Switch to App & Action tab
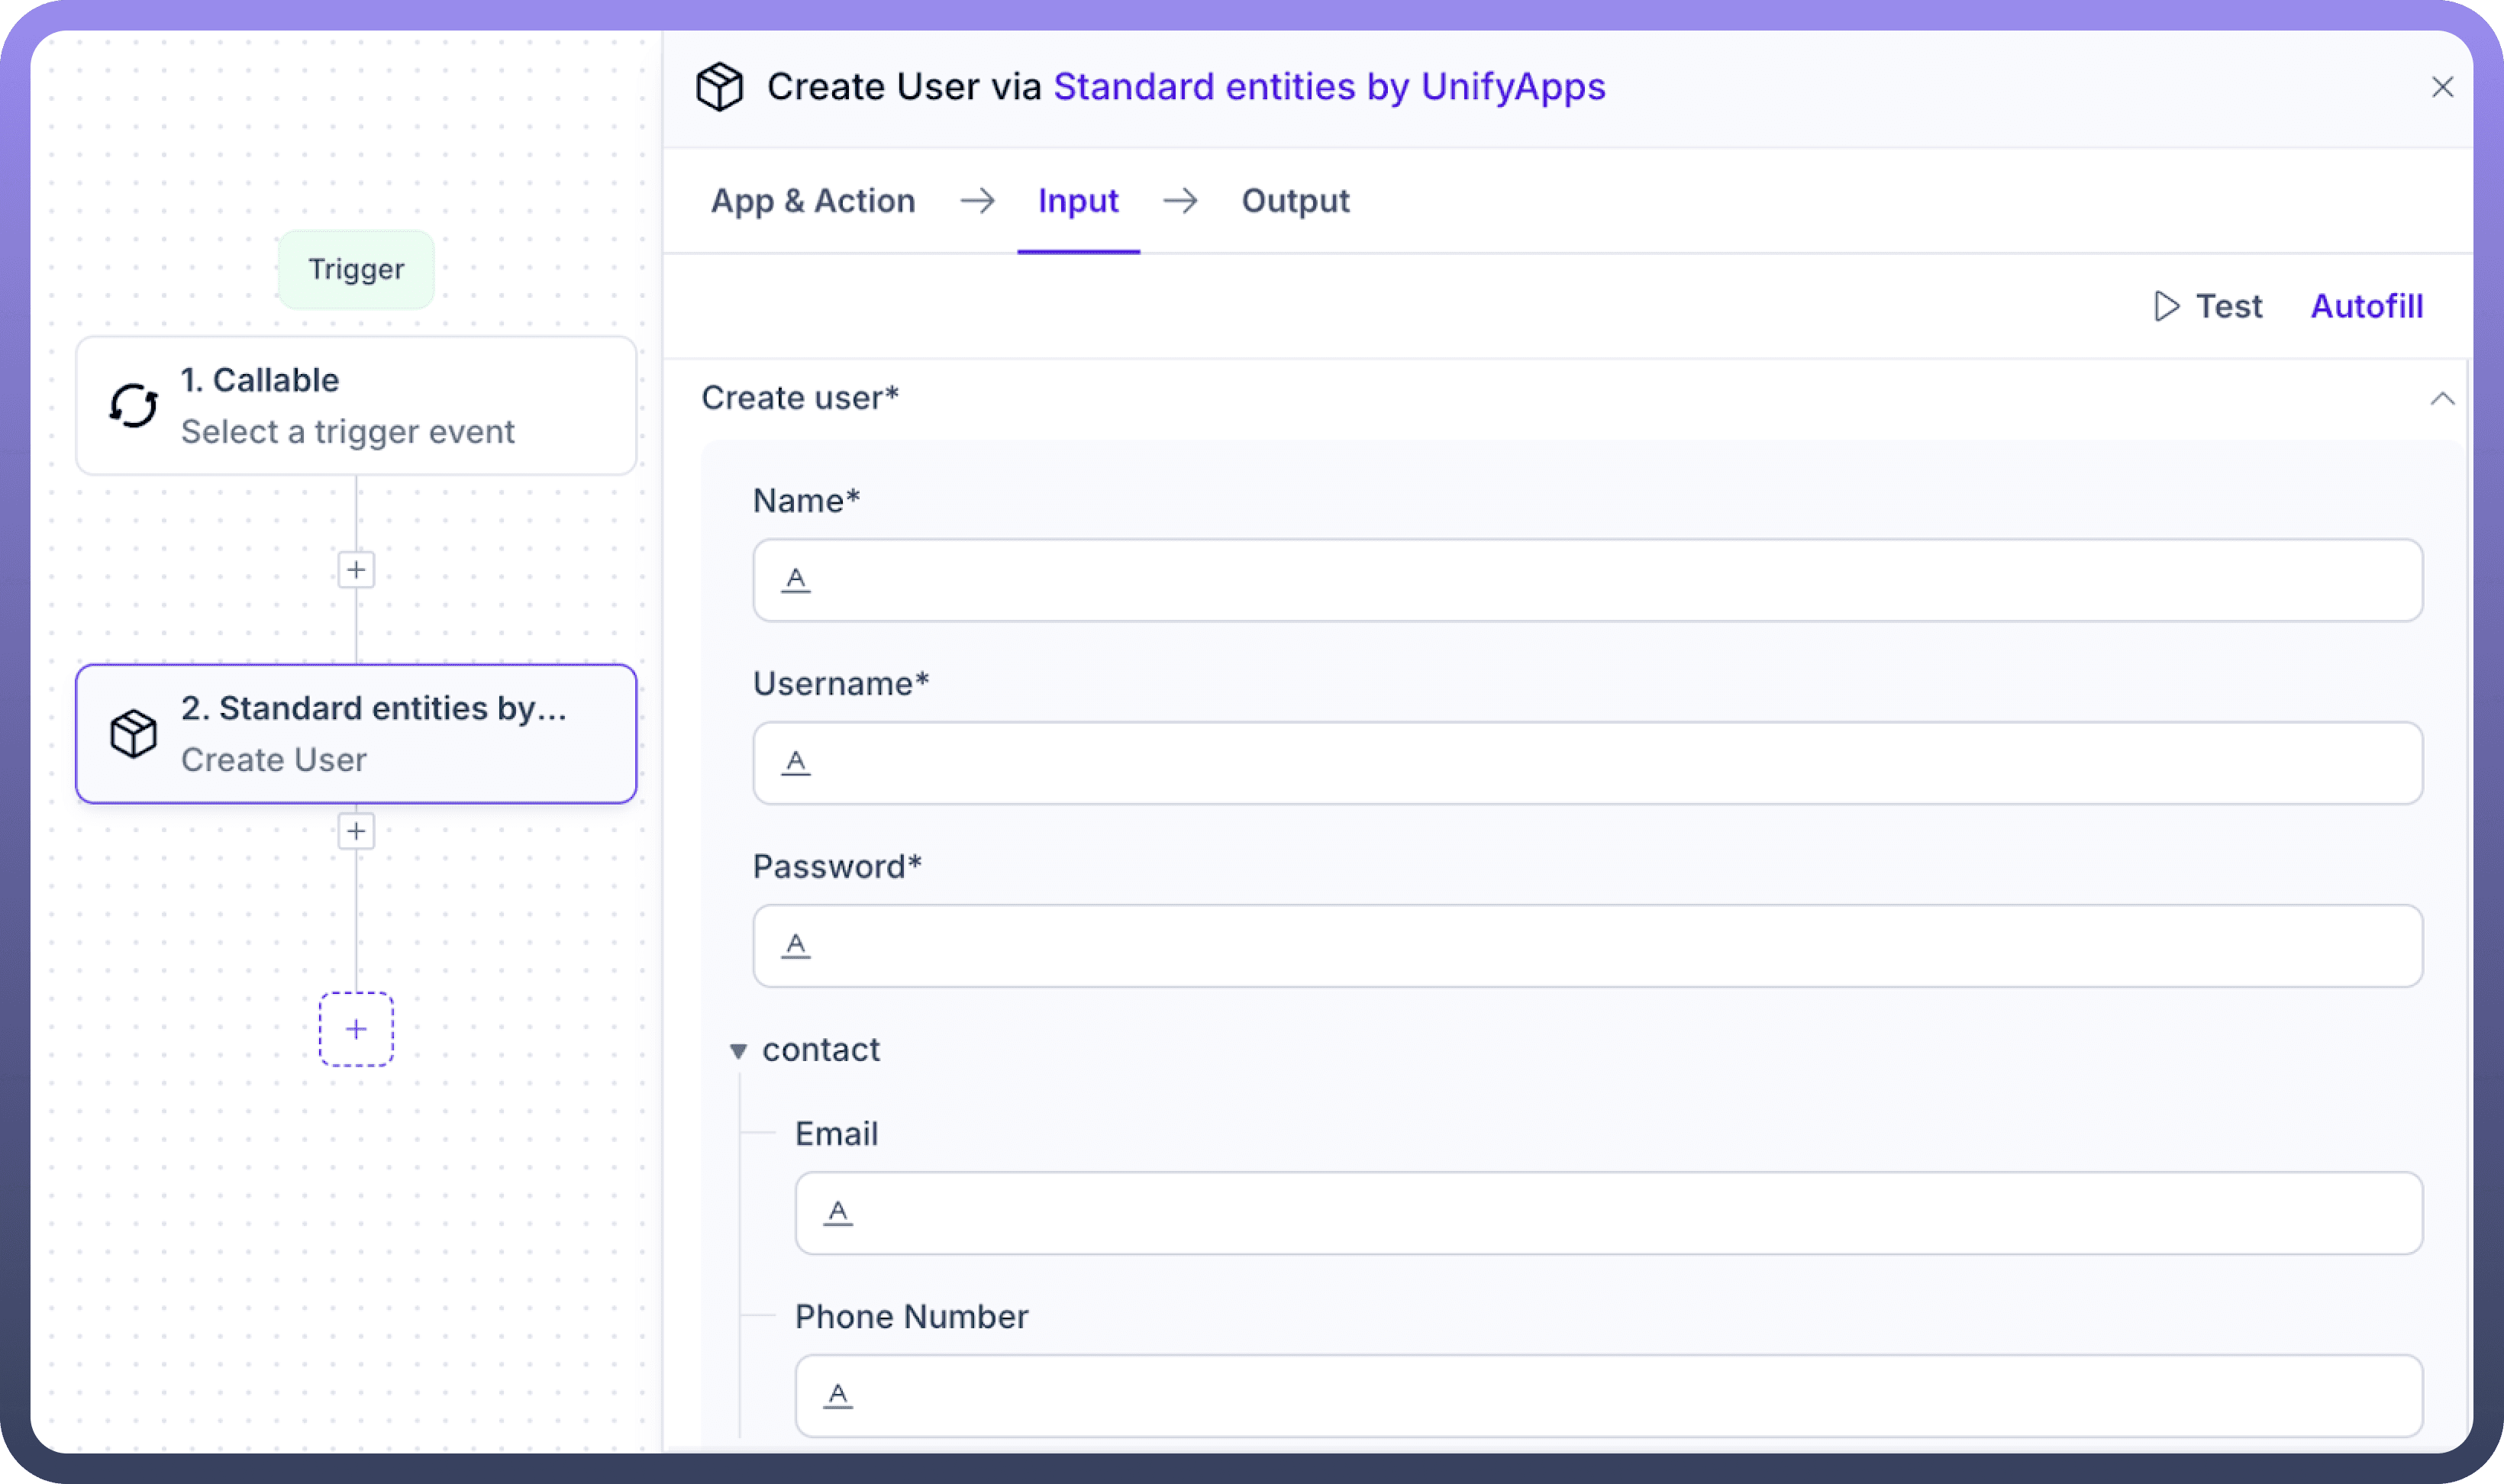 812,201
